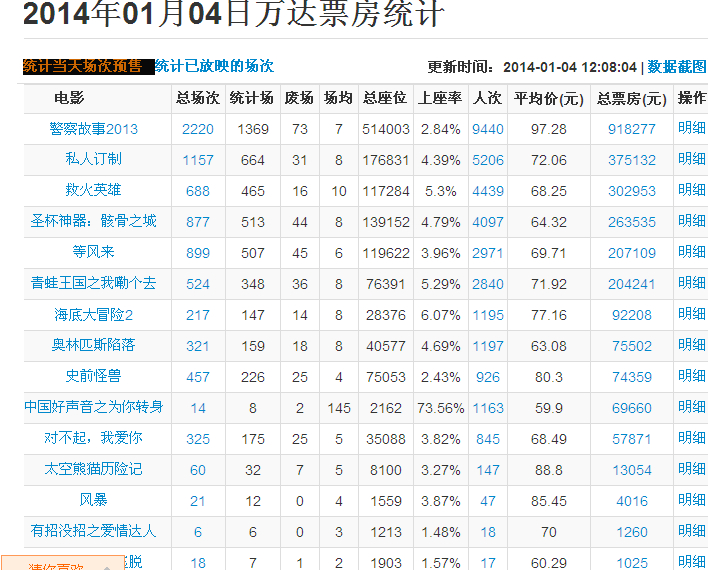Click total sessions 688 for 救火英雄
The image size is (708, 570).
pos(198,191)
